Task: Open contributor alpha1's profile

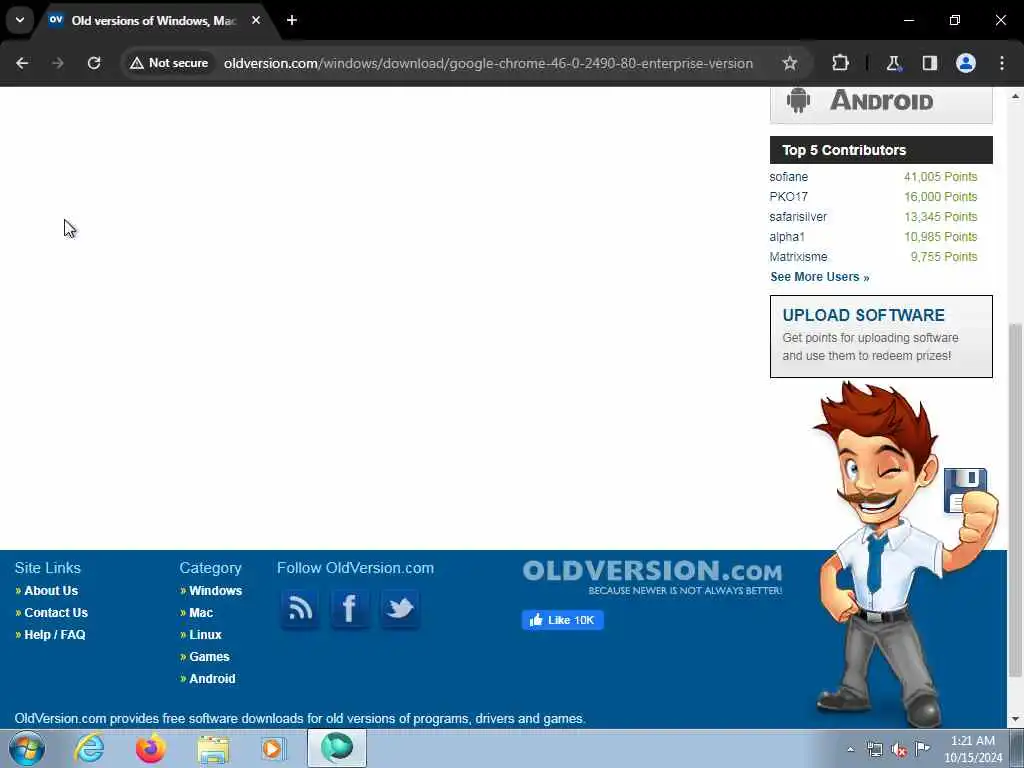Action: tap(787, 236)
